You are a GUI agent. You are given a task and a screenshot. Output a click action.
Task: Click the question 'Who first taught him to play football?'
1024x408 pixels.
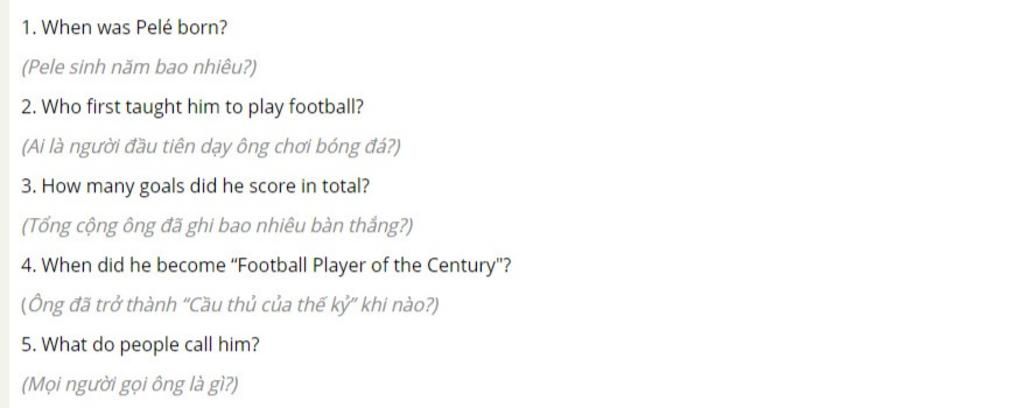tap(192, 107)
